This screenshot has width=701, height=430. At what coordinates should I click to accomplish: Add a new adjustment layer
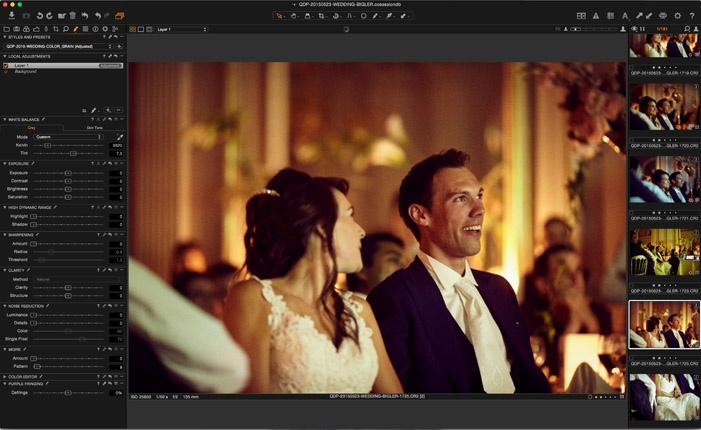pos(108,110)
